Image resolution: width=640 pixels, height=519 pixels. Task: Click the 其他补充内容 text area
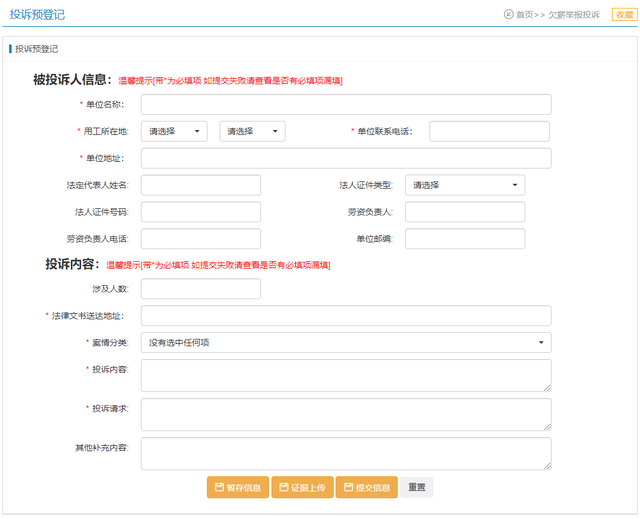click(346, 454)
